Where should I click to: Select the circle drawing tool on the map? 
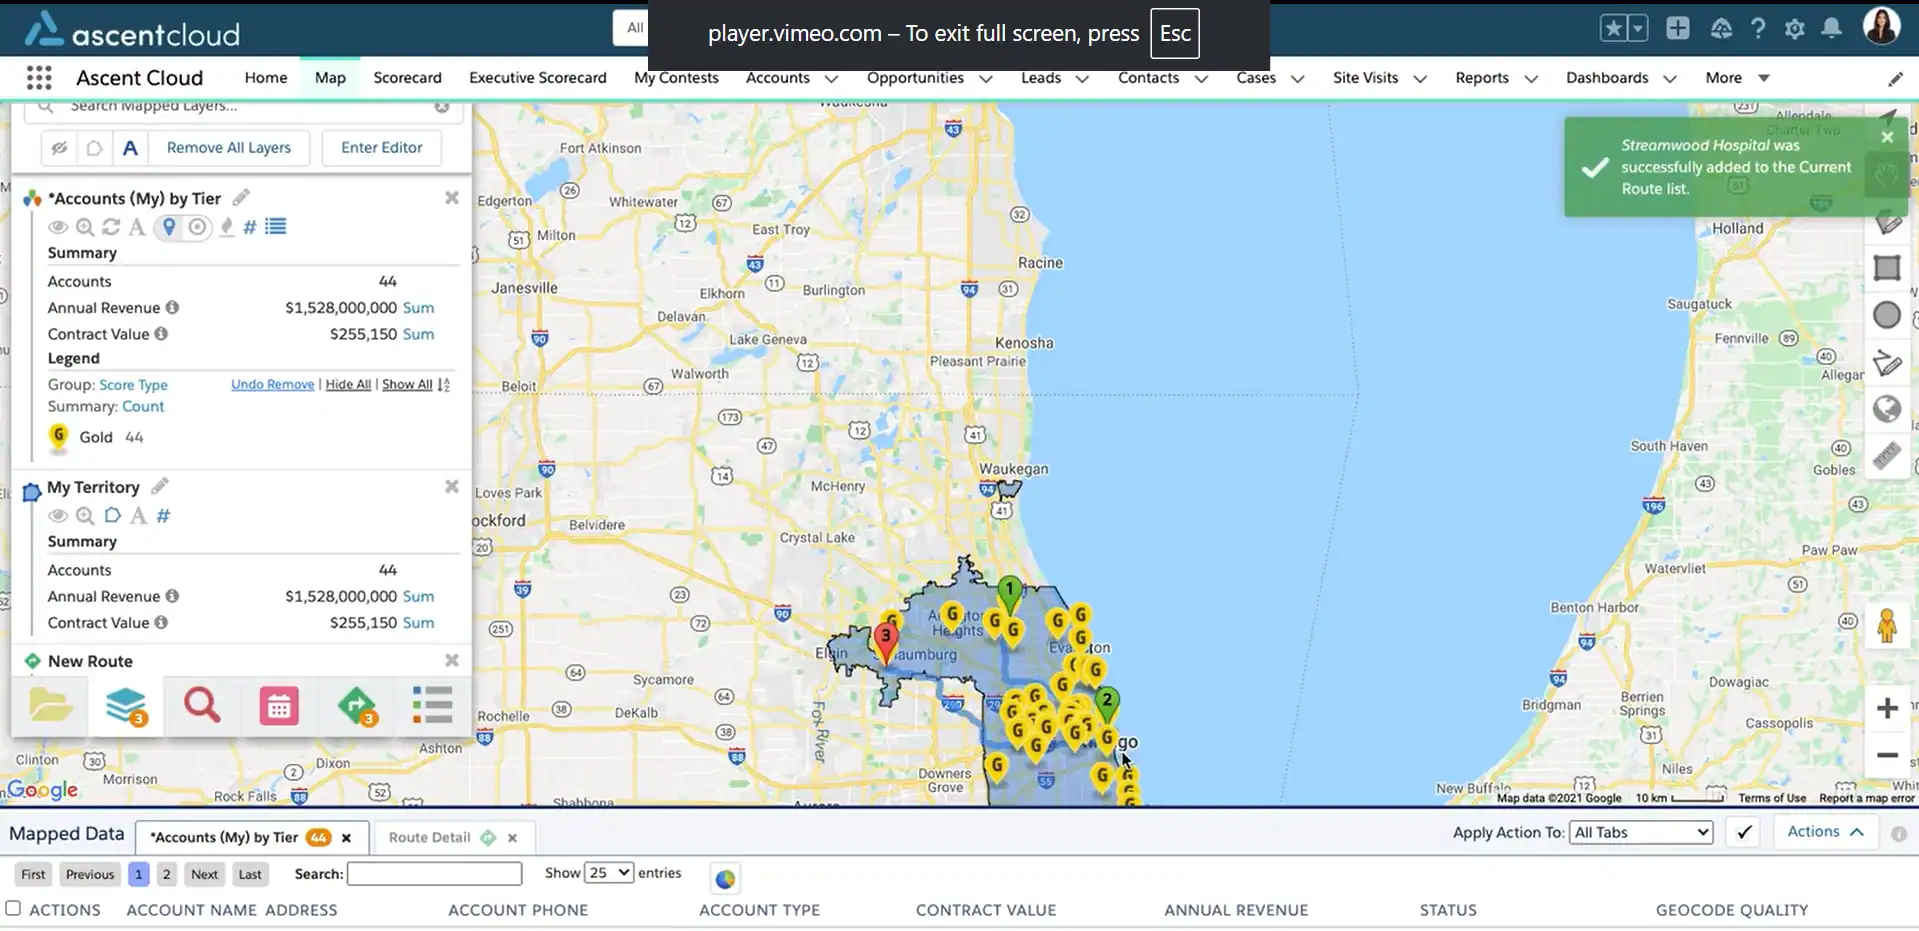(x=1886, y=314)
